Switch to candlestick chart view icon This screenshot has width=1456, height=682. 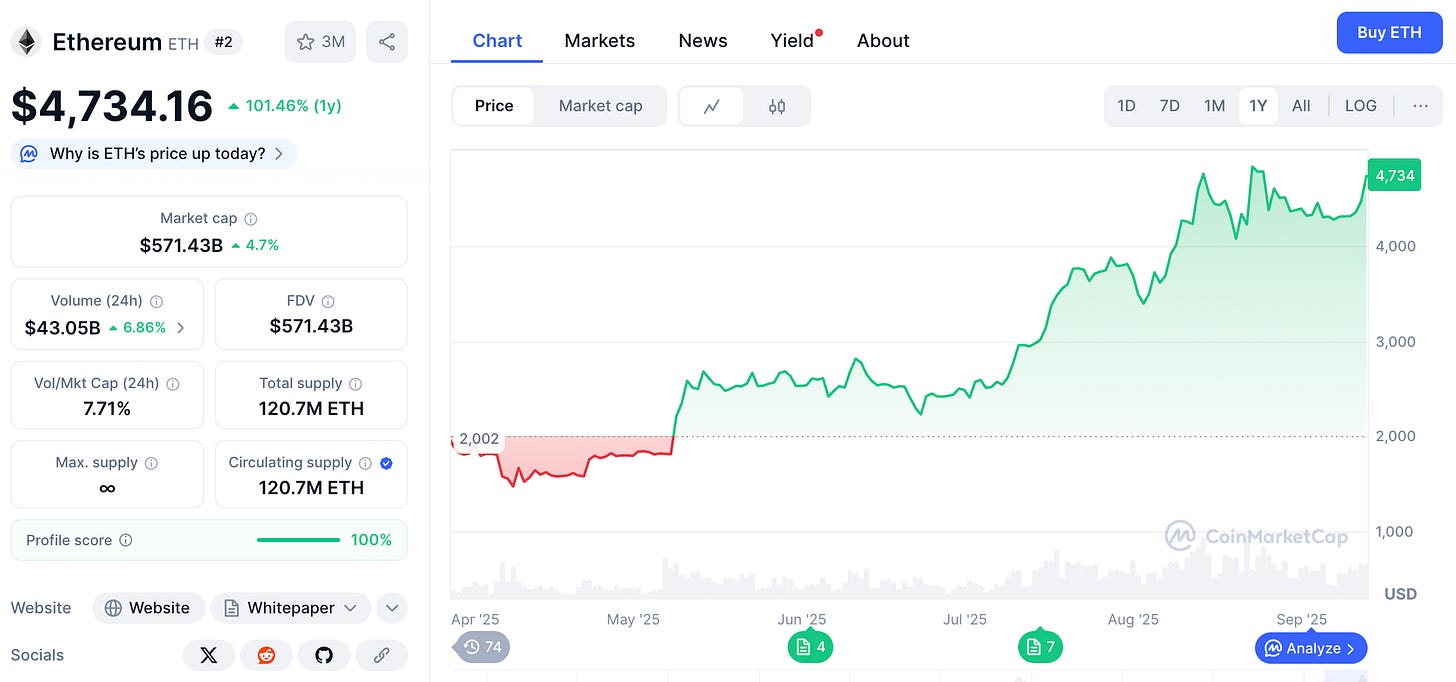point(777,106)
